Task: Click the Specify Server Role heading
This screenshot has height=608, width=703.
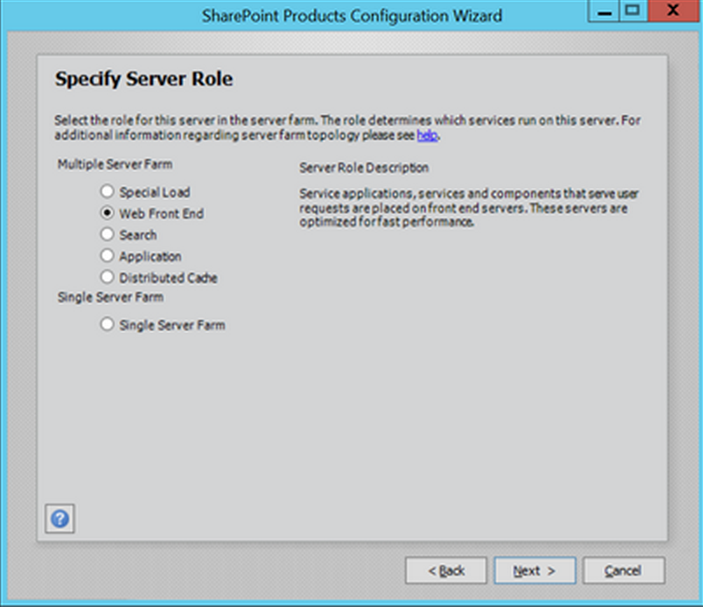Action: coord(144,79)
